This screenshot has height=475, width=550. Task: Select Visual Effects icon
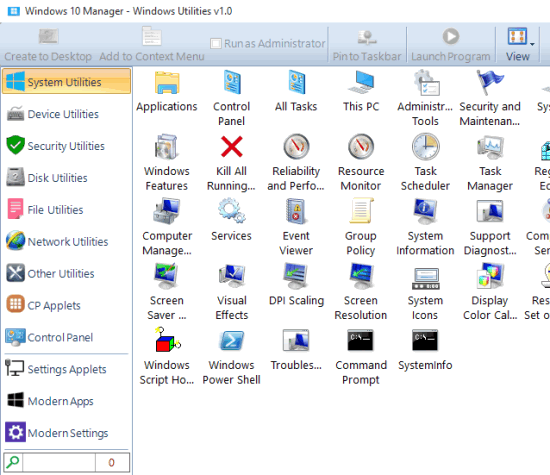click(232, 276)
